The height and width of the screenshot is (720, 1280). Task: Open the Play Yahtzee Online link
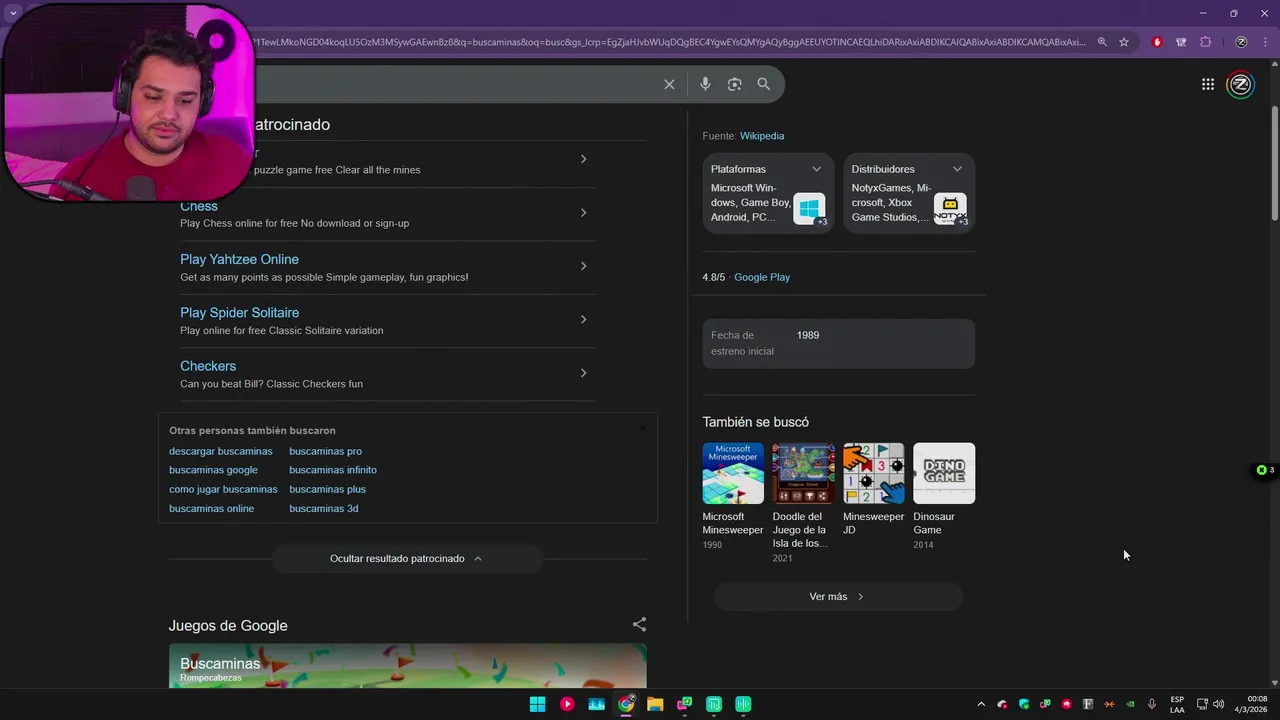239,259
